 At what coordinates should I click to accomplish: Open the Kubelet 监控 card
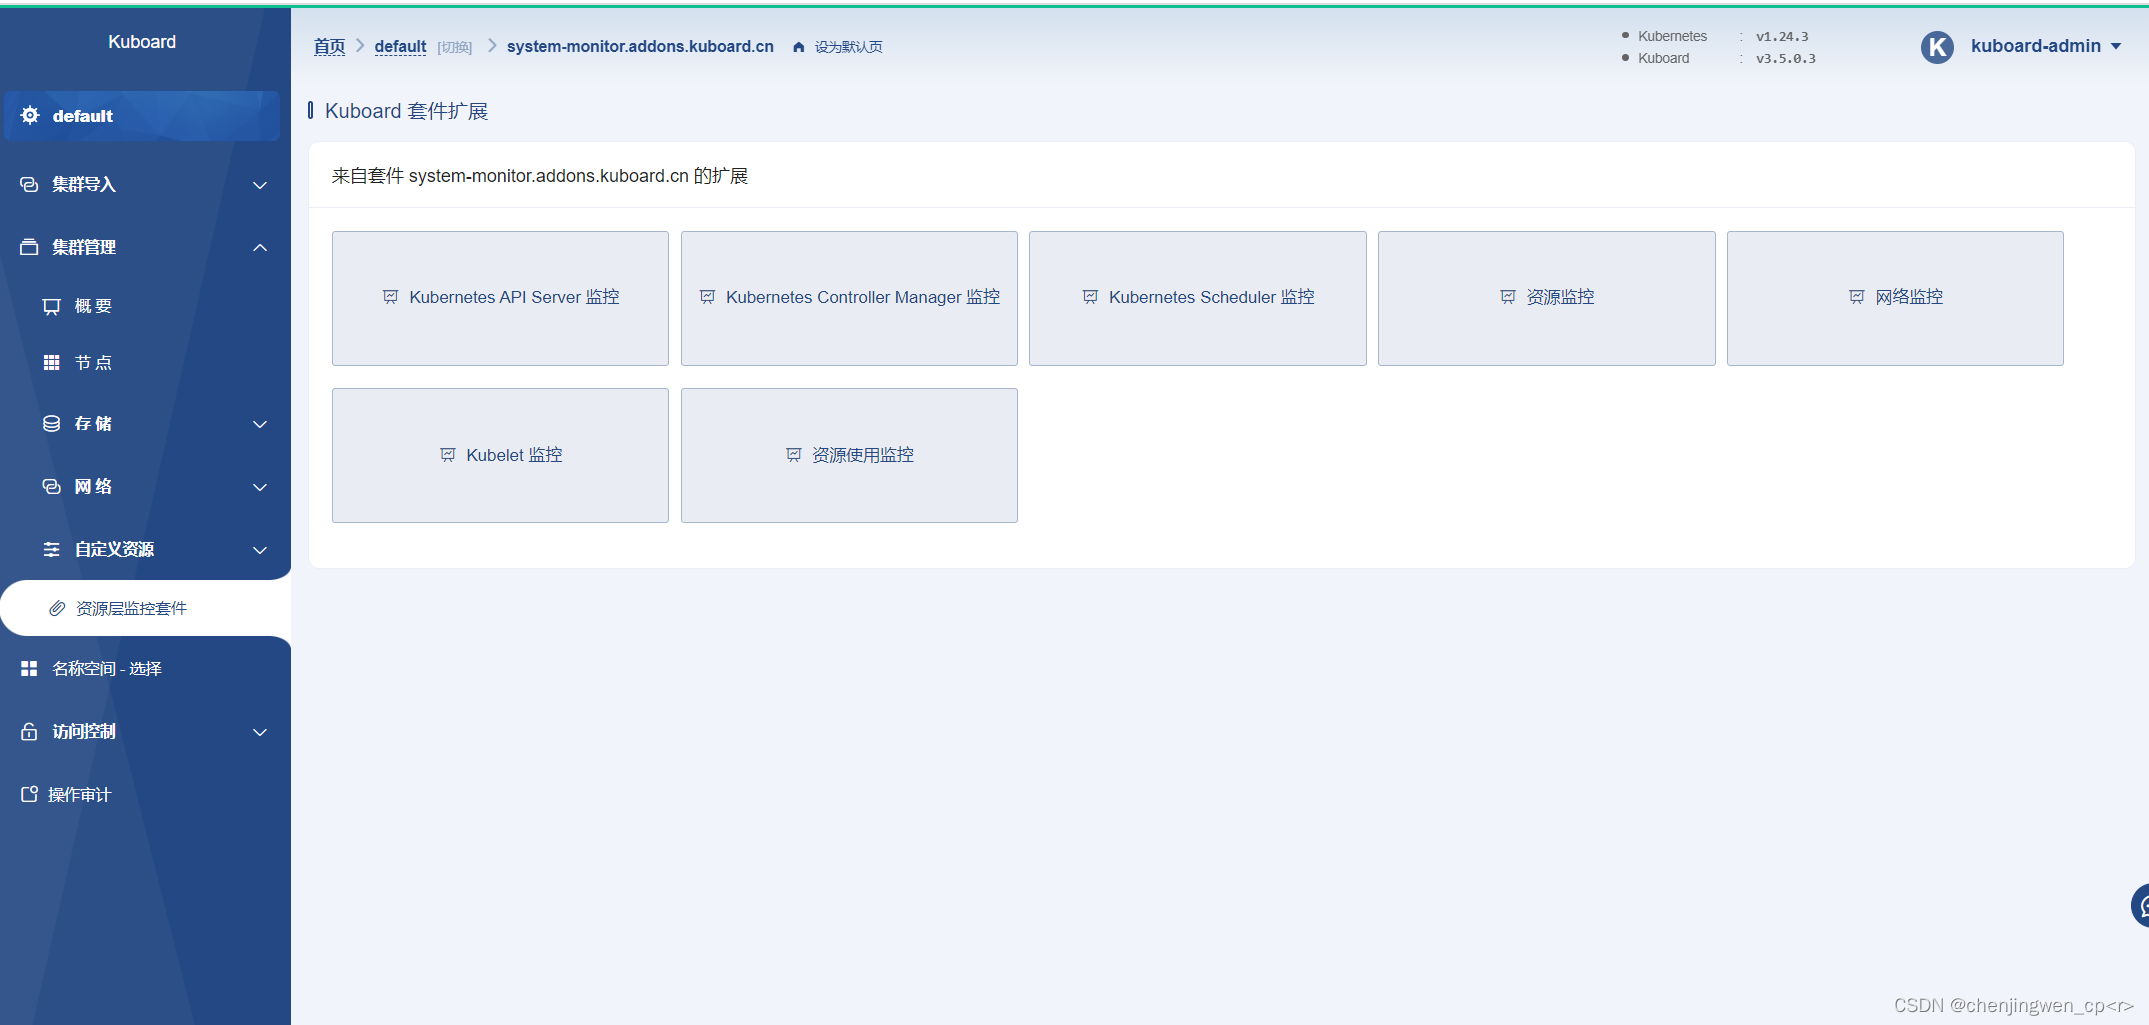pyautogui.click(x=500, y=455)
